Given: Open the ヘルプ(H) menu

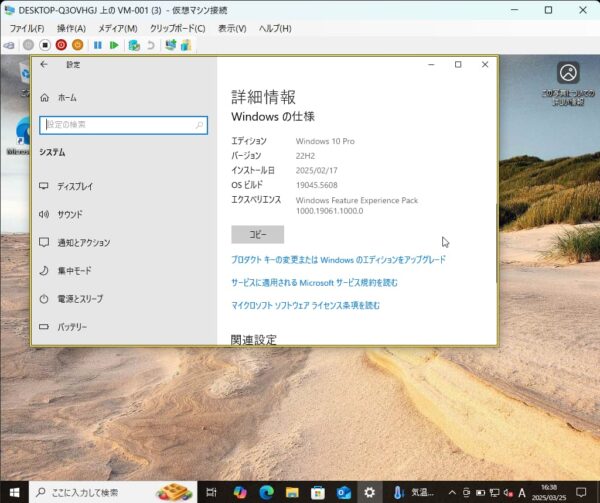Looking at the screenshot, I should click(x=275, y=29).
